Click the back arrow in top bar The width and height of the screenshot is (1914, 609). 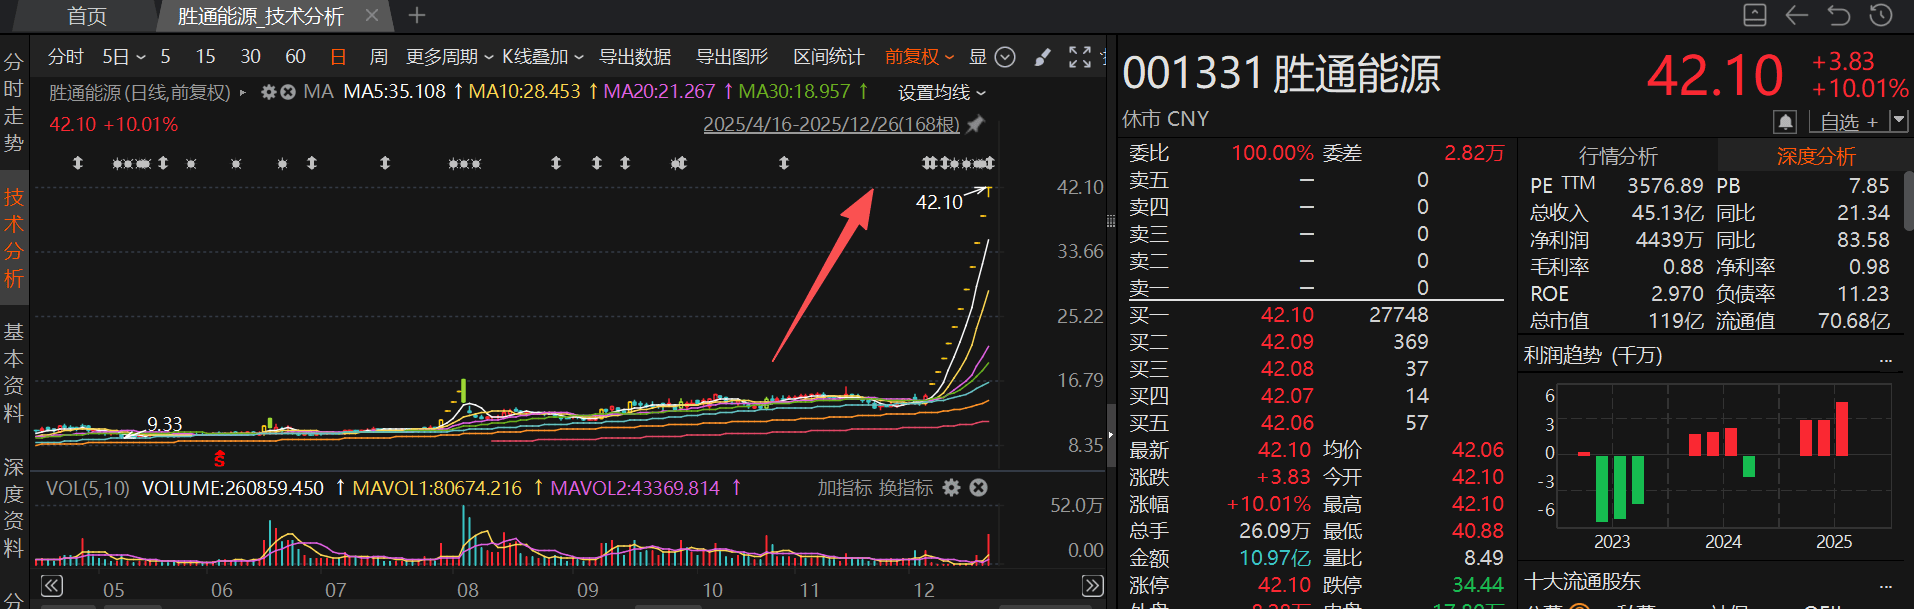(x=1797, y=15)
